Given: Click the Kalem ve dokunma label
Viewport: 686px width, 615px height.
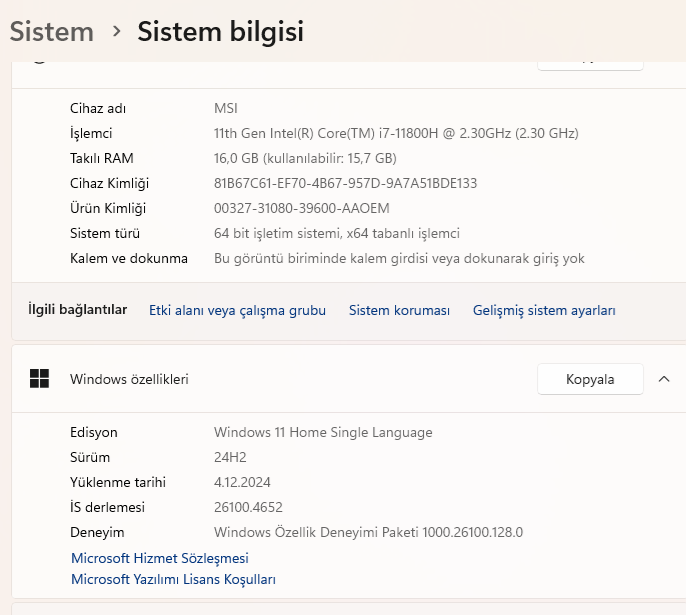Looking at the screenshot, I should pos(129,258).
